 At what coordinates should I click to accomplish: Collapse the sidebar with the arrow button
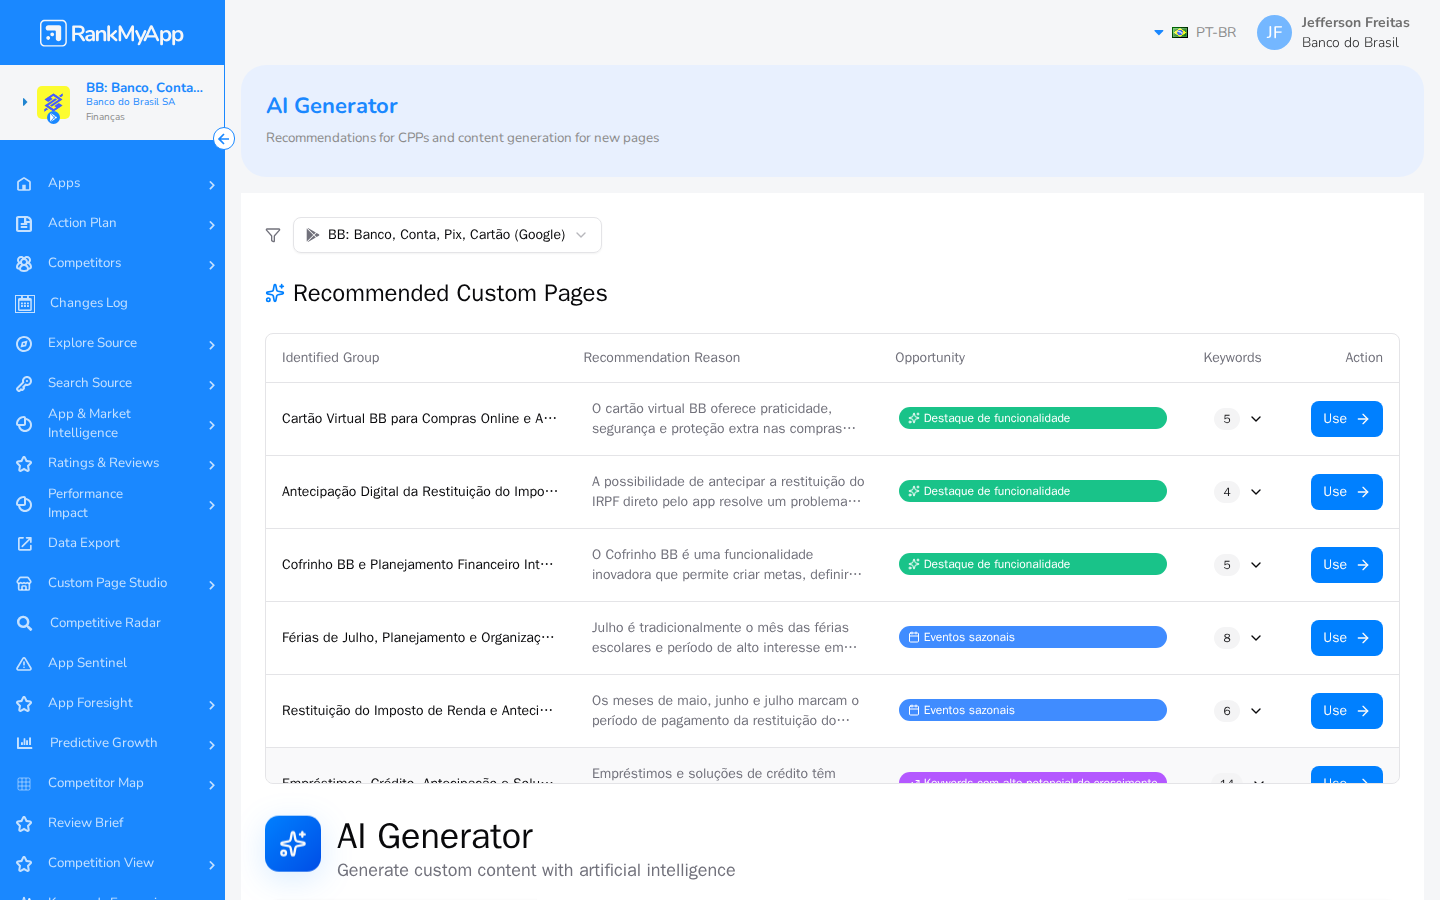tap(224, 139)
